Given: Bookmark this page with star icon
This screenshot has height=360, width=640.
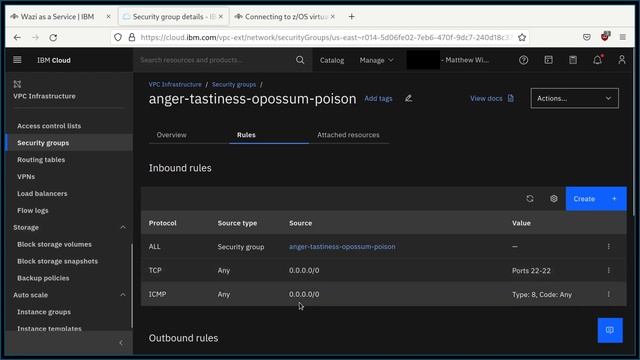Looking at the screenshot, I should click(522, 38).
